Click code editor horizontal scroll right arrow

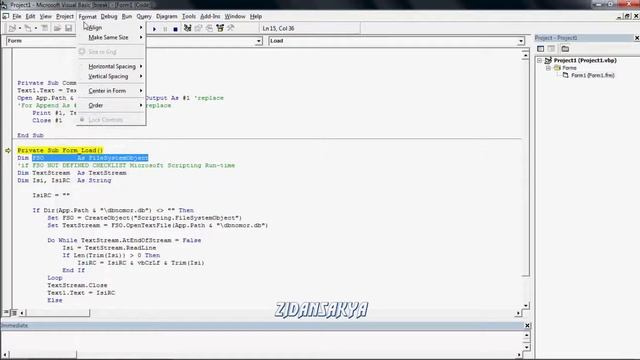518,313
